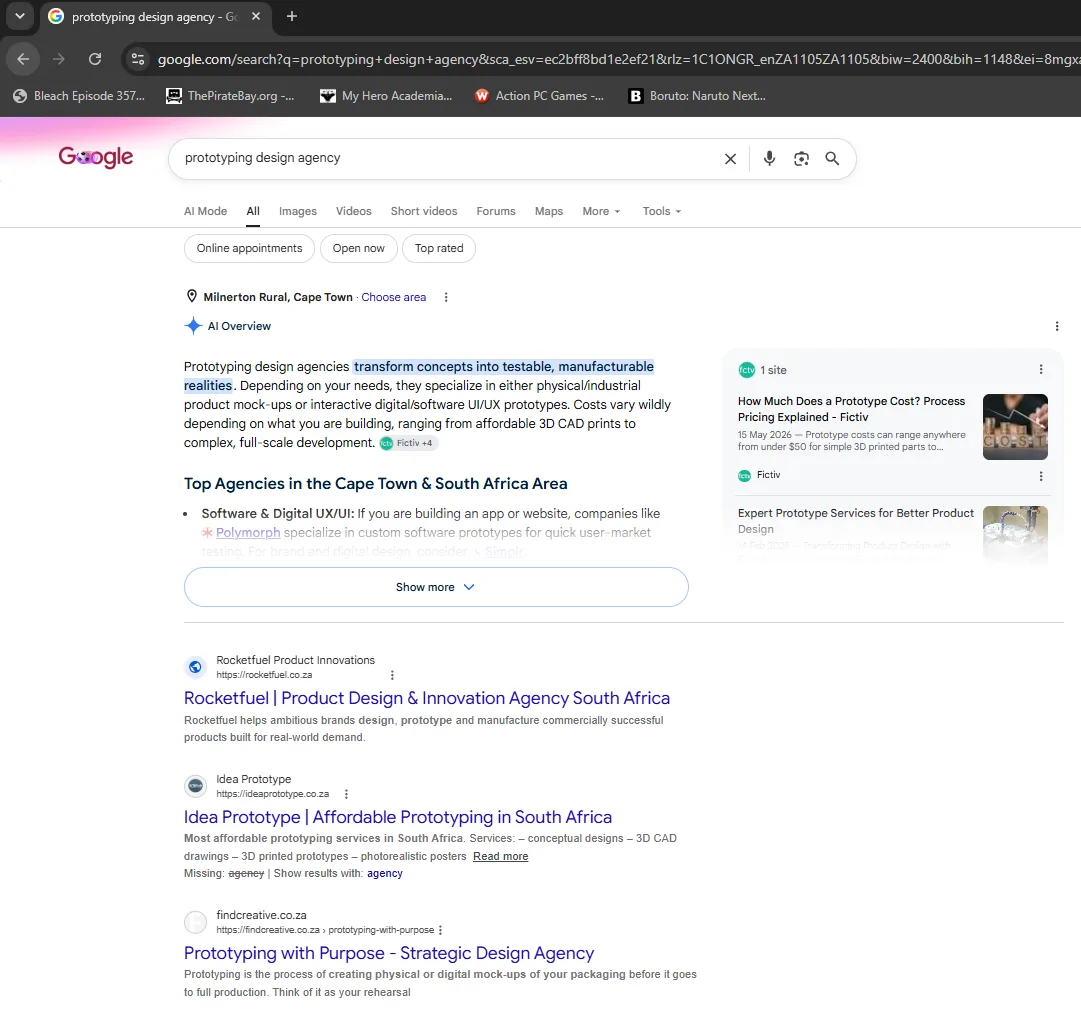Open Prototyping with Purpose result
The height and width of the screenshot is (1016, 1081).
389,953
